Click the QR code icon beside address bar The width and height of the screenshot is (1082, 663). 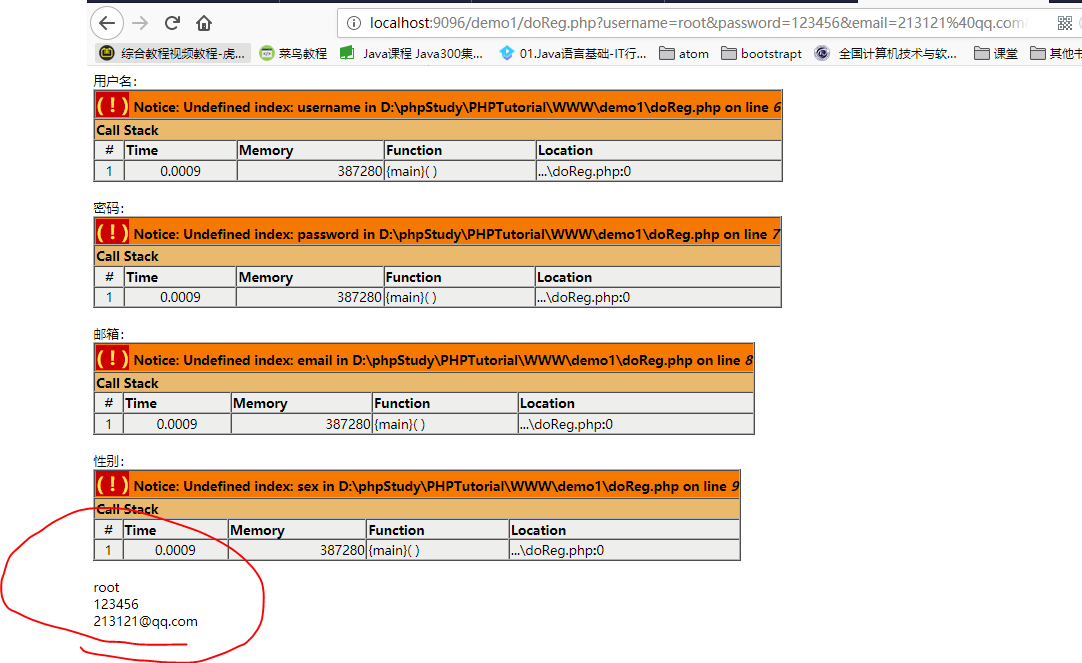[1065, 23]
